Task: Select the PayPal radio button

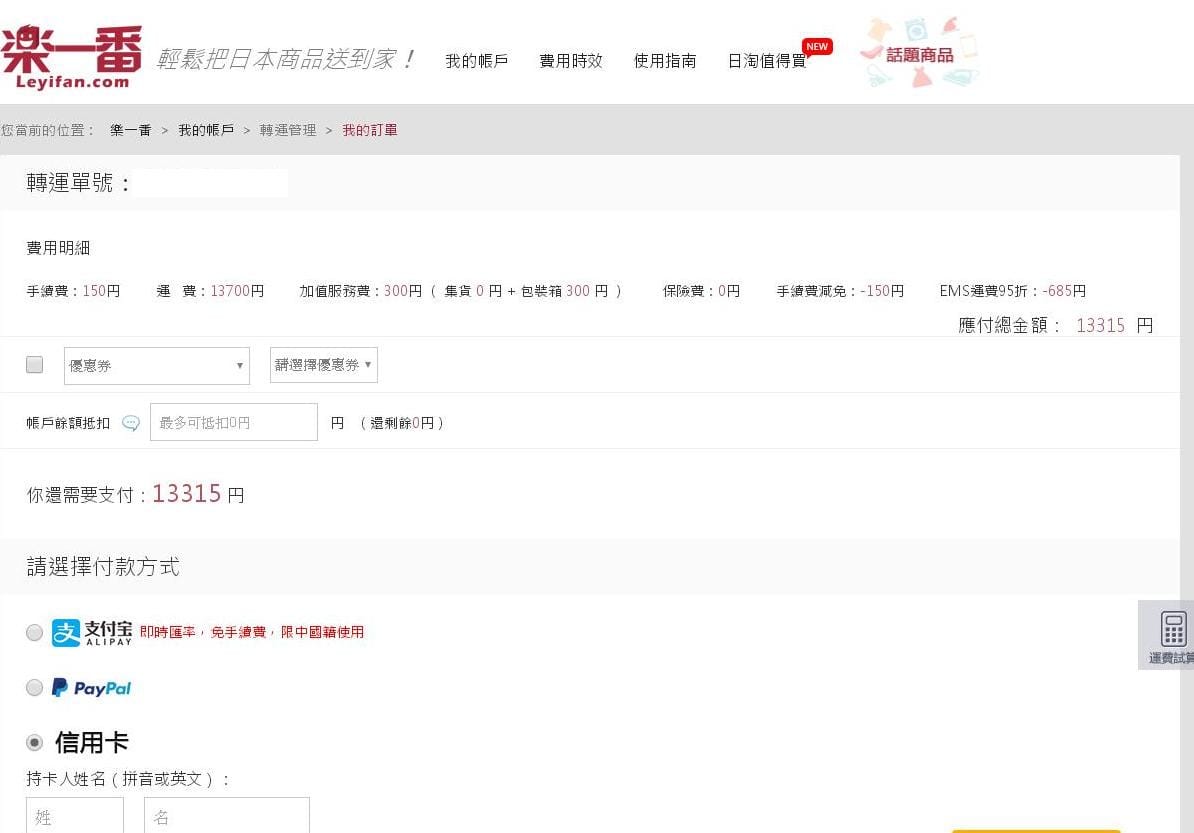Action: tap(34, 687)
